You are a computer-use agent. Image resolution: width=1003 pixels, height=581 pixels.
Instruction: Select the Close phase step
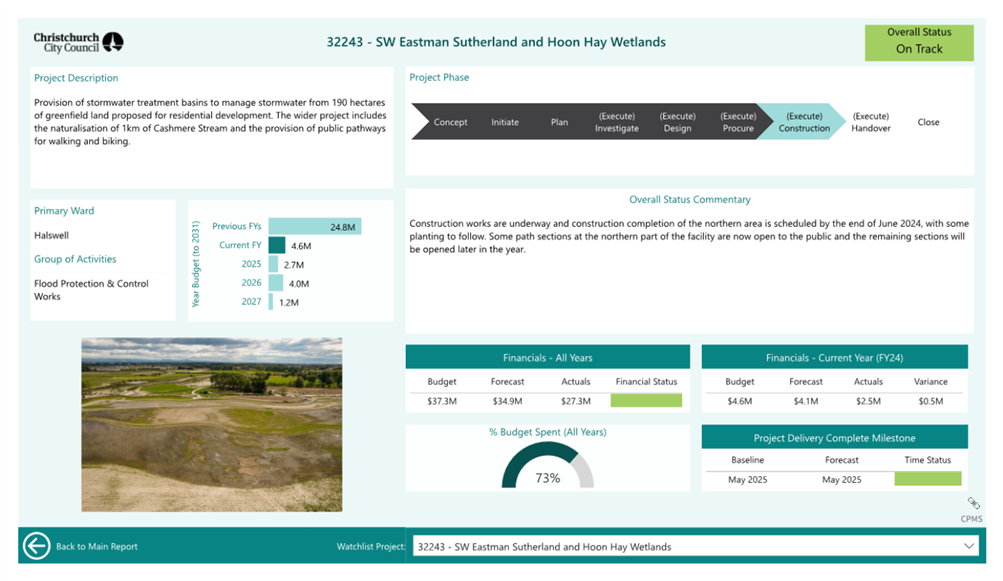pos(928,122)
